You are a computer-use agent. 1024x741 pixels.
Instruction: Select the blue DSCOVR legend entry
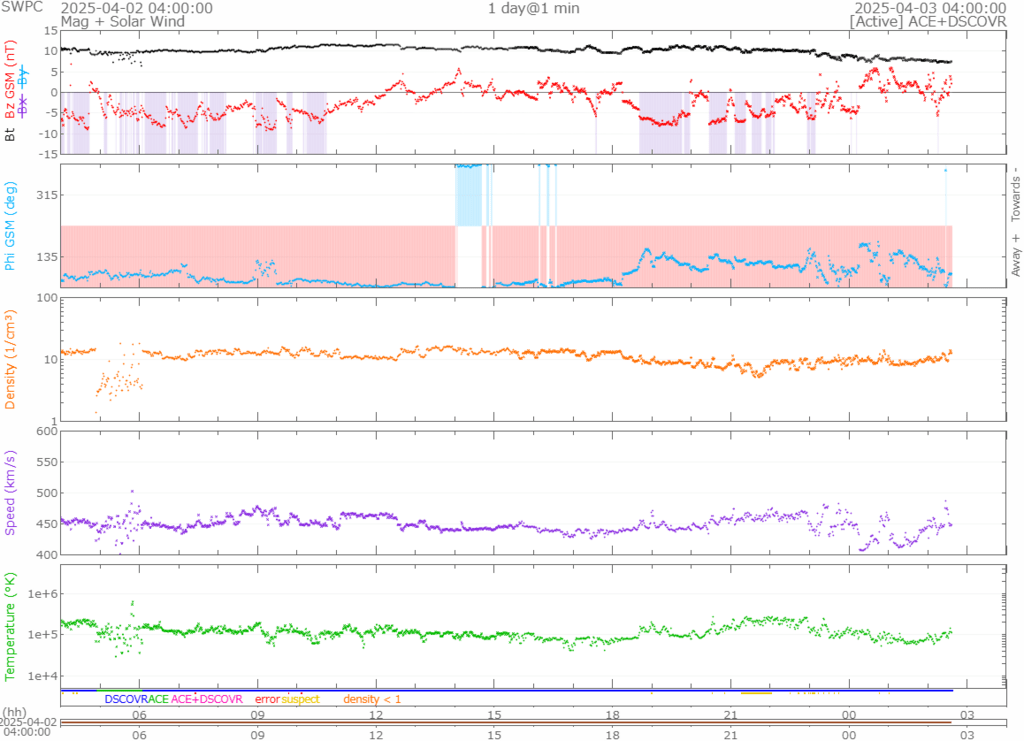pos(125,699)
